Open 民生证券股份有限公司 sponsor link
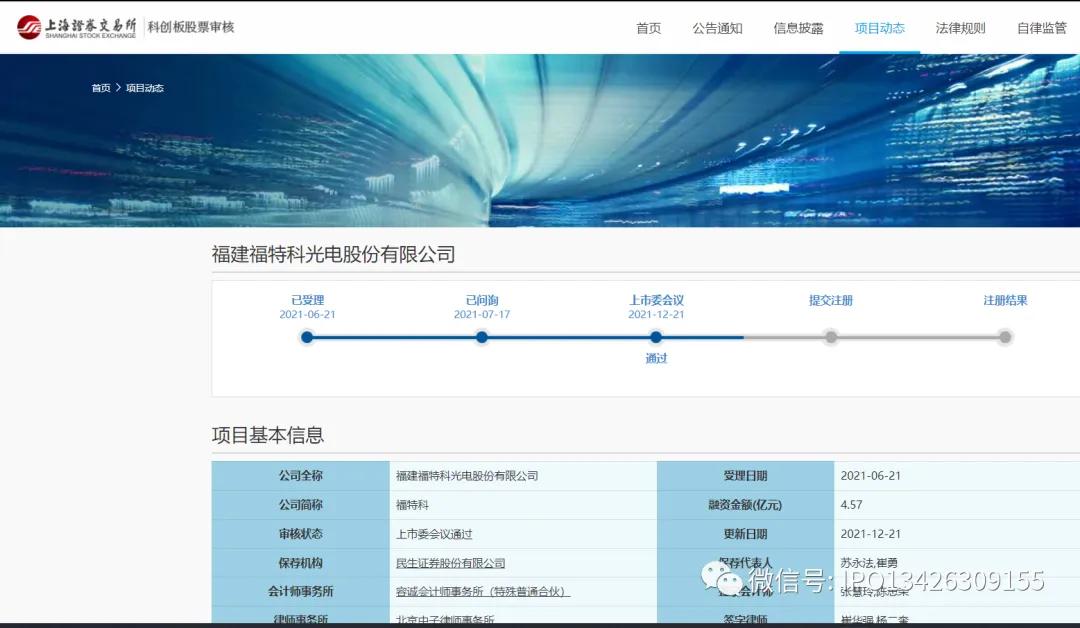1080x628 pixels. tap(450, 563)
